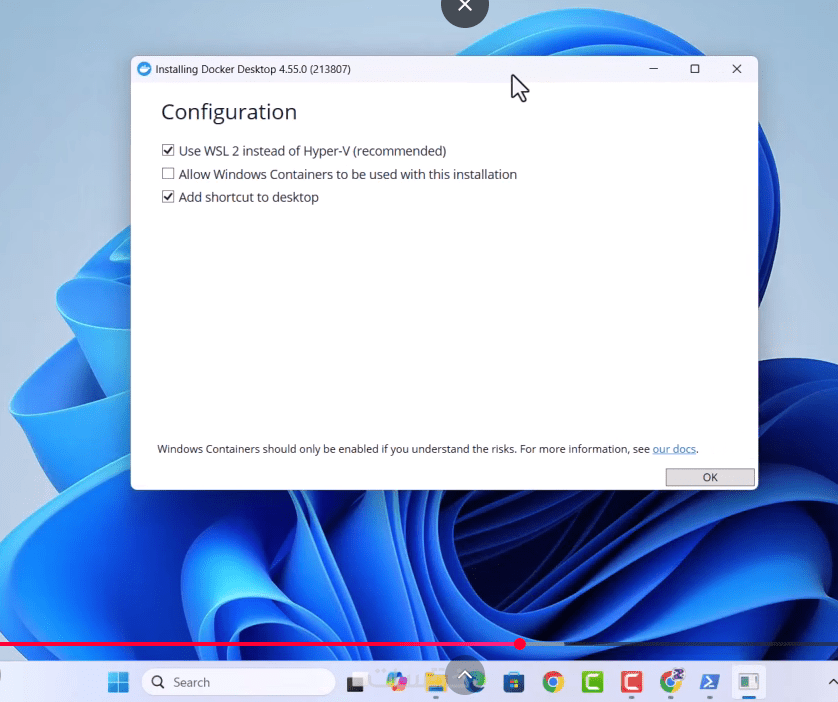Click the magnifier icon in Search box
Image resolution: width=838 pixels, height=702 pixels.
pyautogui.click(x=158, y=682)
